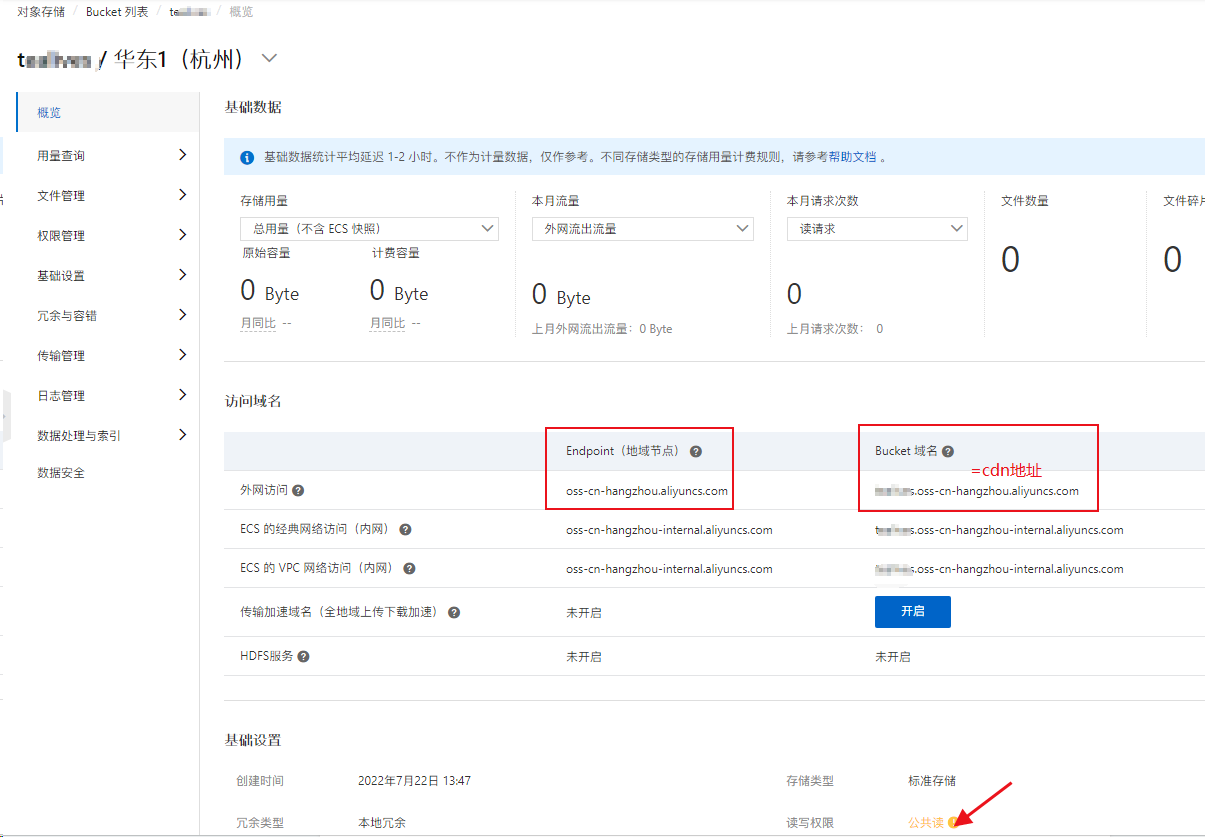Screen dimensions: 1205x837
Task: Click help icon beside HDFS服务
Action: (x=302, y=655)
